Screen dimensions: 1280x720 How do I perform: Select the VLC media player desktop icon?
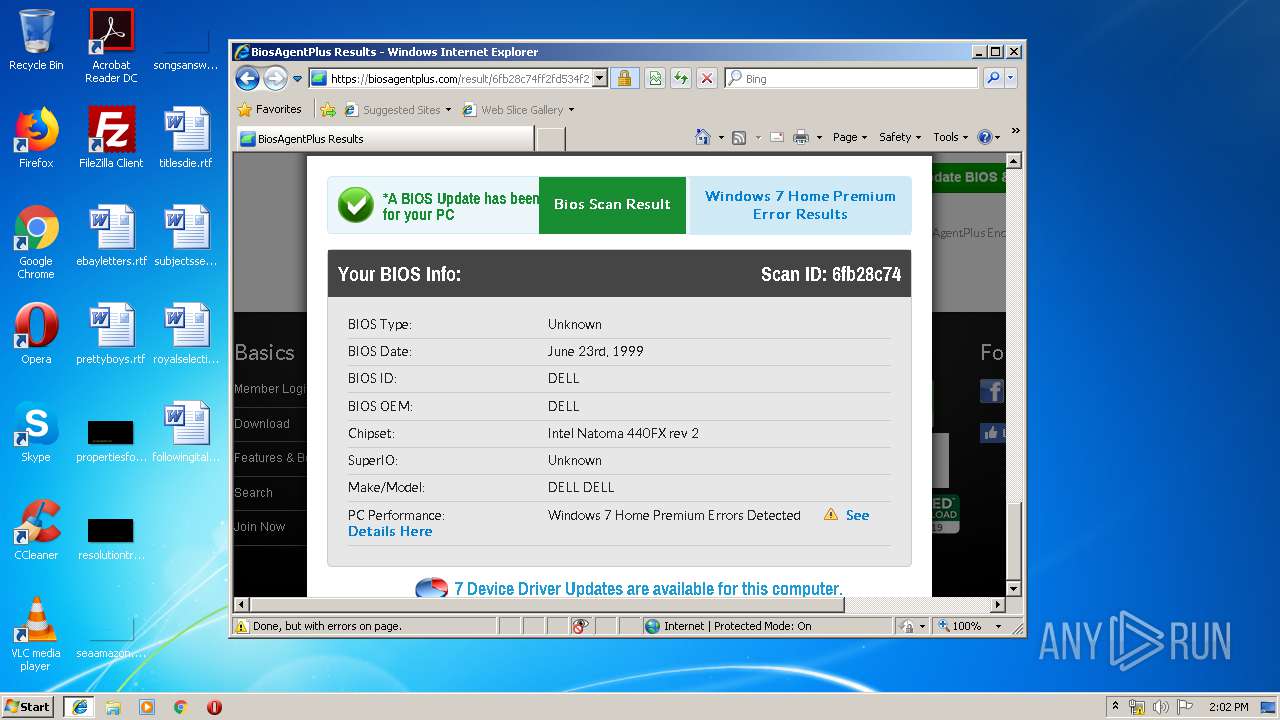click(x=36, y=634)
